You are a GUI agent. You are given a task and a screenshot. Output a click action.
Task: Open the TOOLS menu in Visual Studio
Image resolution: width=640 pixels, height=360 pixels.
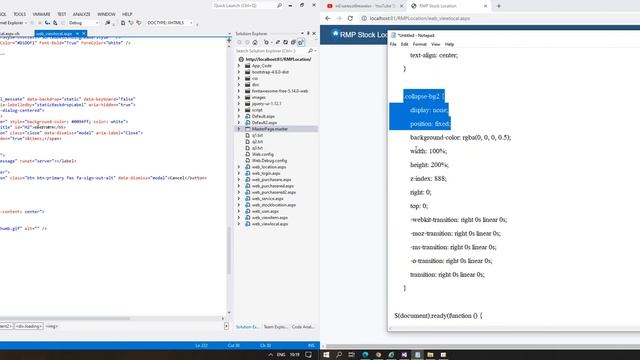point(20,14)
